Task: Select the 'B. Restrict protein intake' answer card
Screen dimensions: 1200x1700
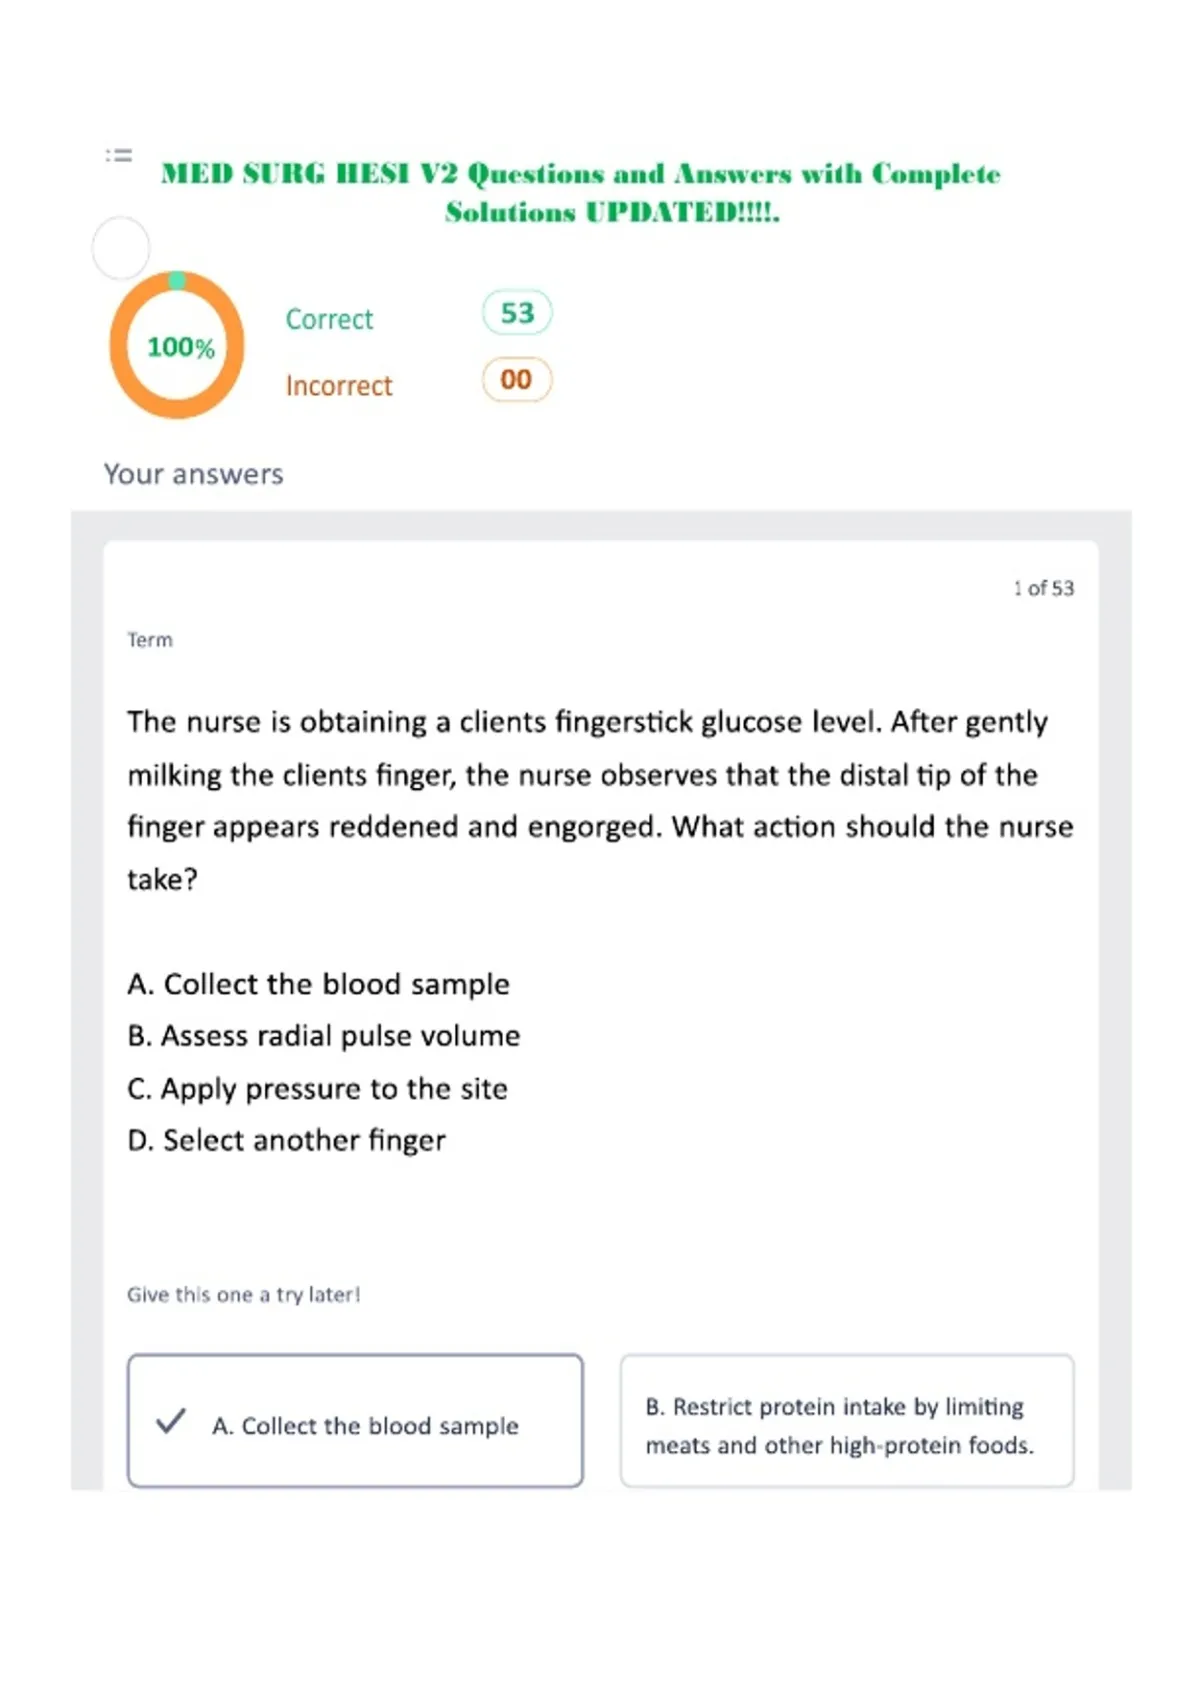Action: [847, 1421]
